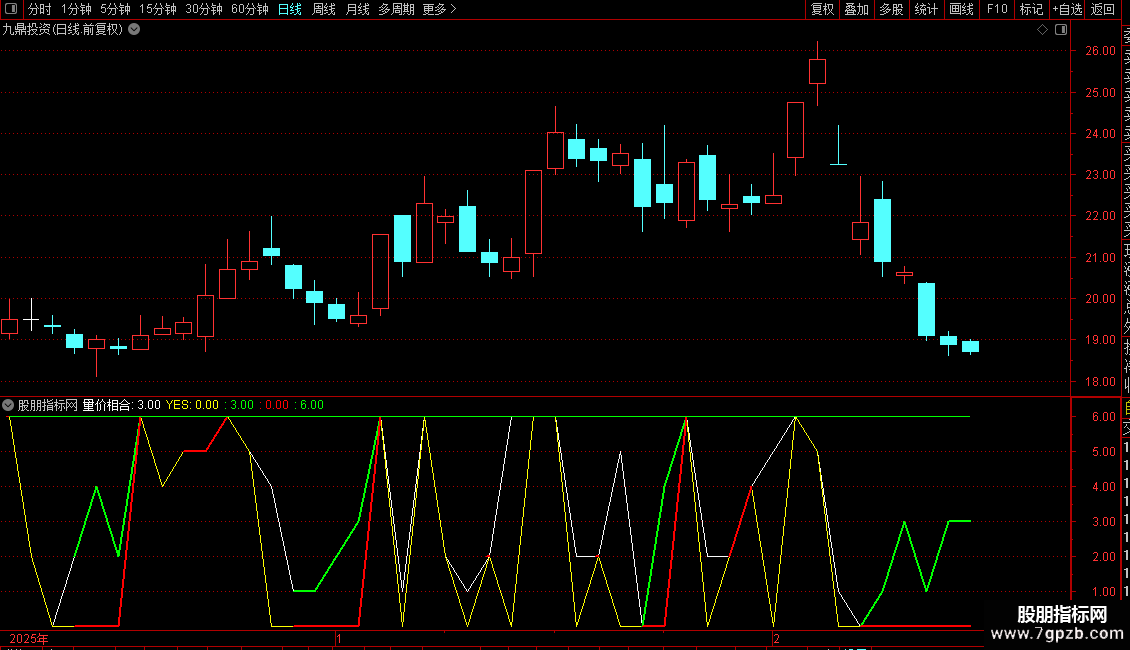Click the 返回 back button
The image size is (1130, 650).
(1103, 9)
